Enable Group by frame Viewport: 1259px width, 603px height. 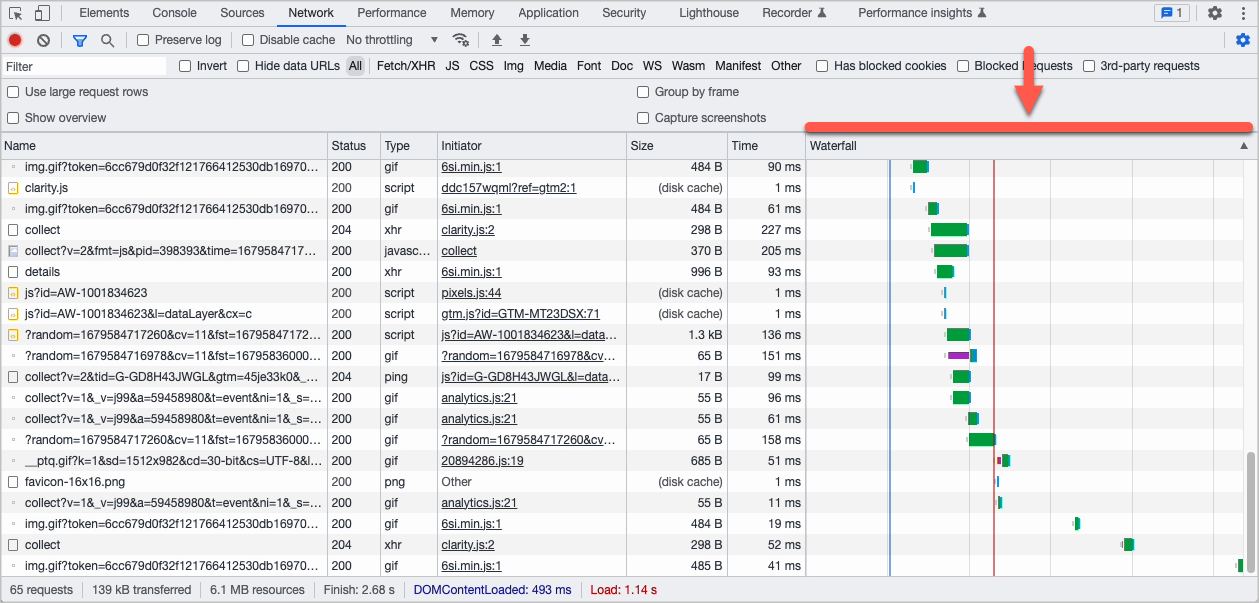(644, 92)
